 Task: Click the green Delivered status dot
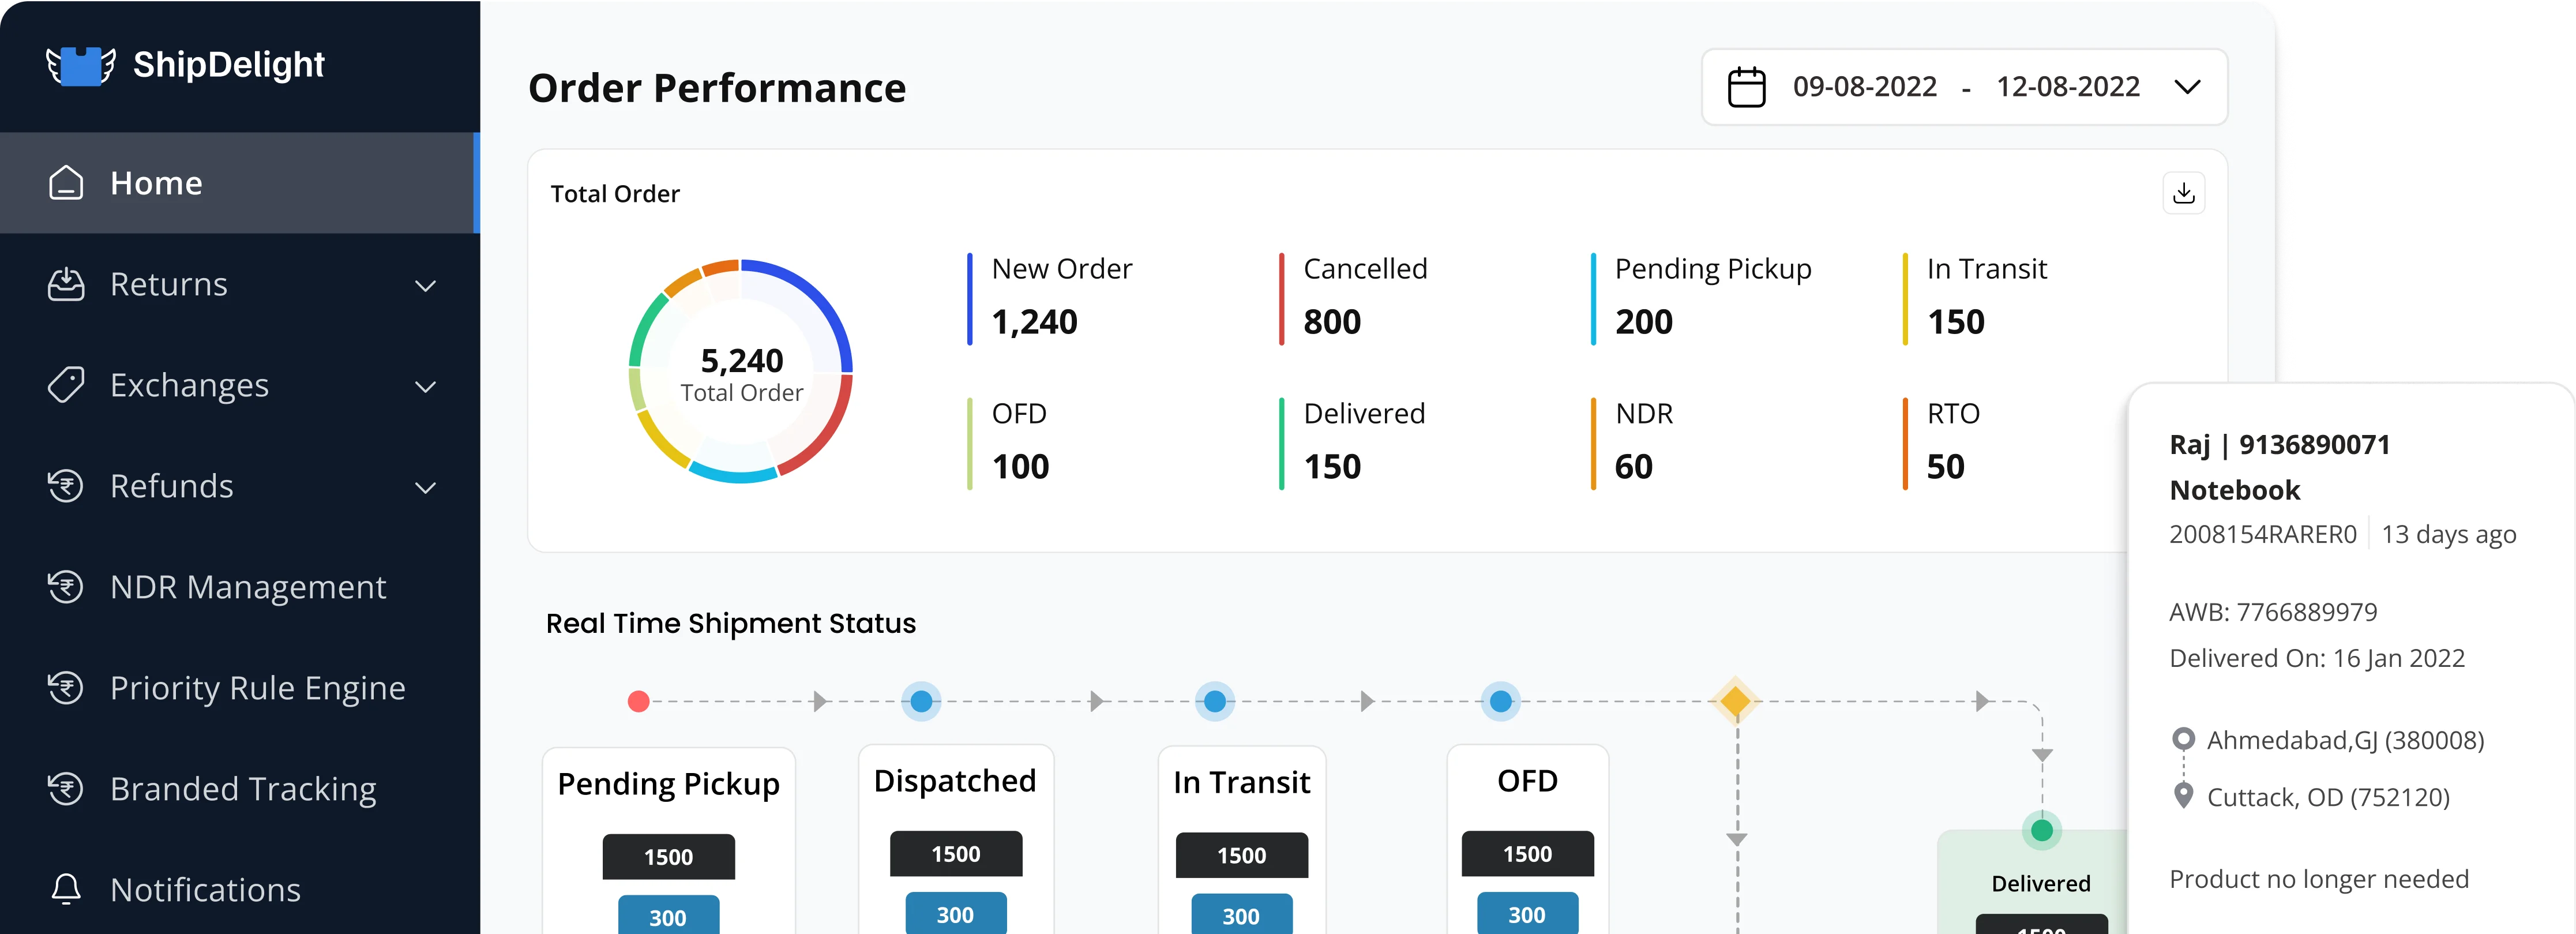click(2041, 830)
